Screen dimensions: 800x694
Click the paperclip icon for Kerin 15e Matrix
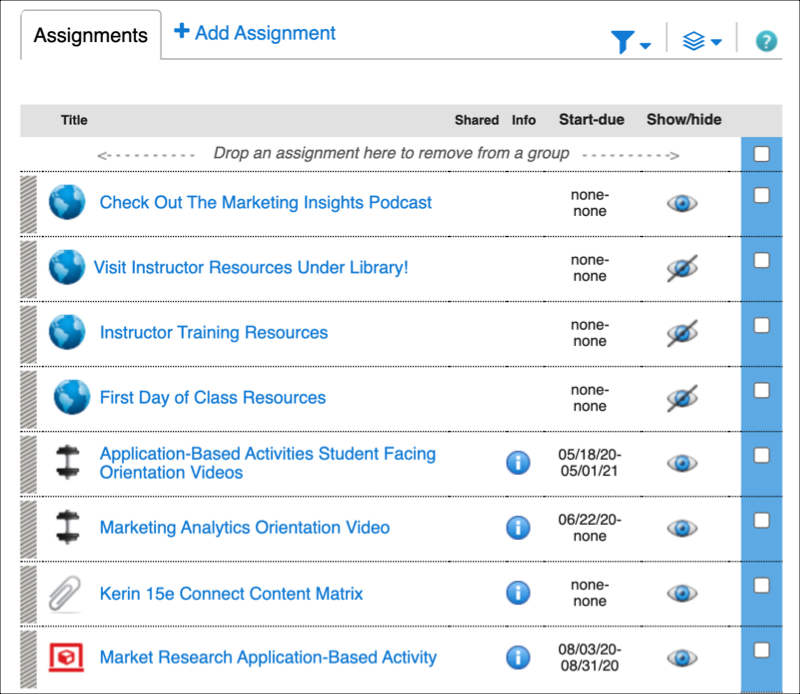[x=66, y=593]
